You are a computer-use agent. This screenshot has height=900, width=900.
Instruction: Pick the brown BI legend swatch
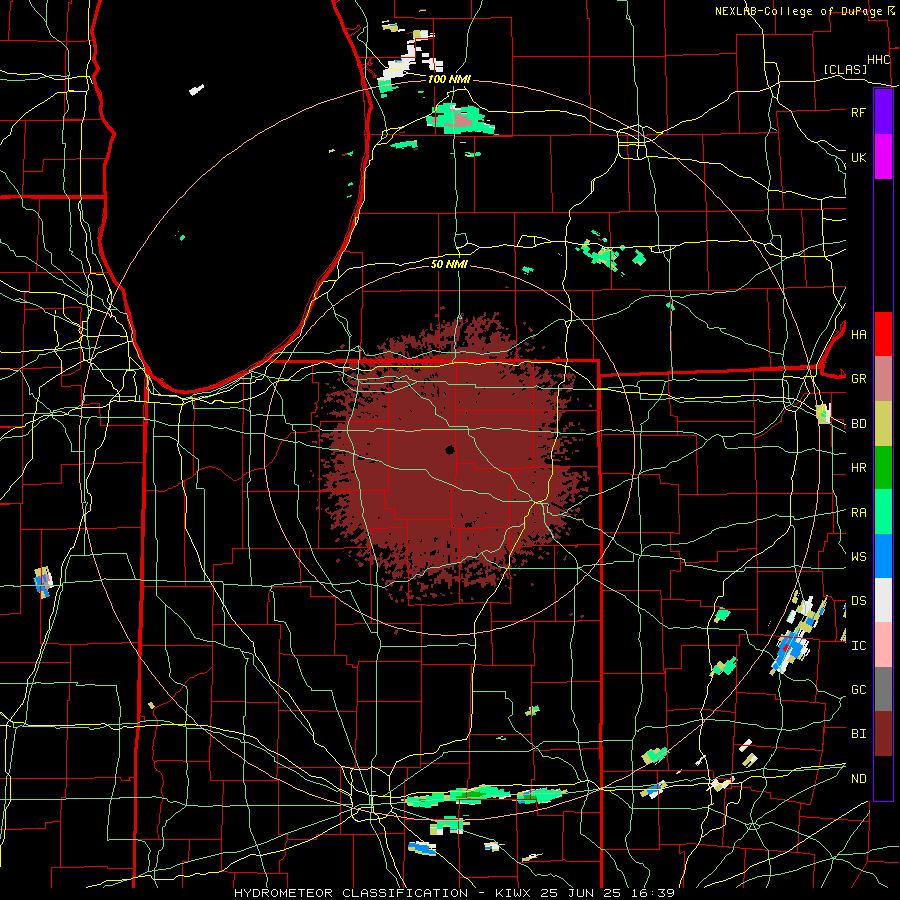tap(883, 734)
